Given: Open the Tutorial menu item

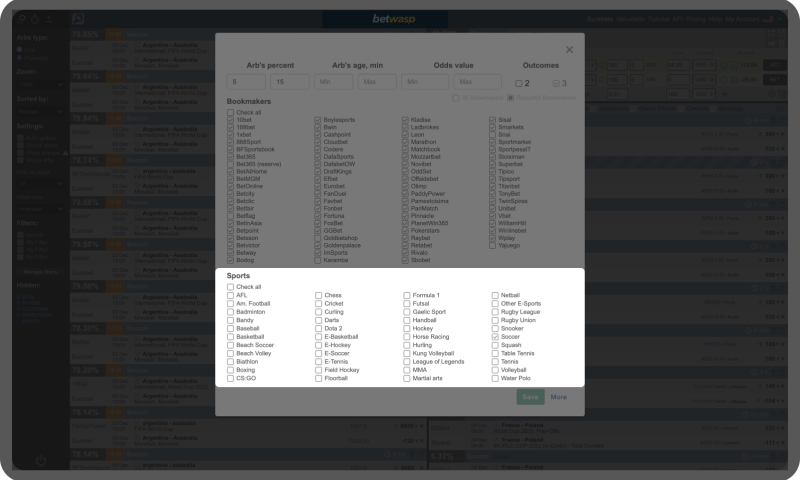Looking at the screenshot, I should click(x=658, y=19).
